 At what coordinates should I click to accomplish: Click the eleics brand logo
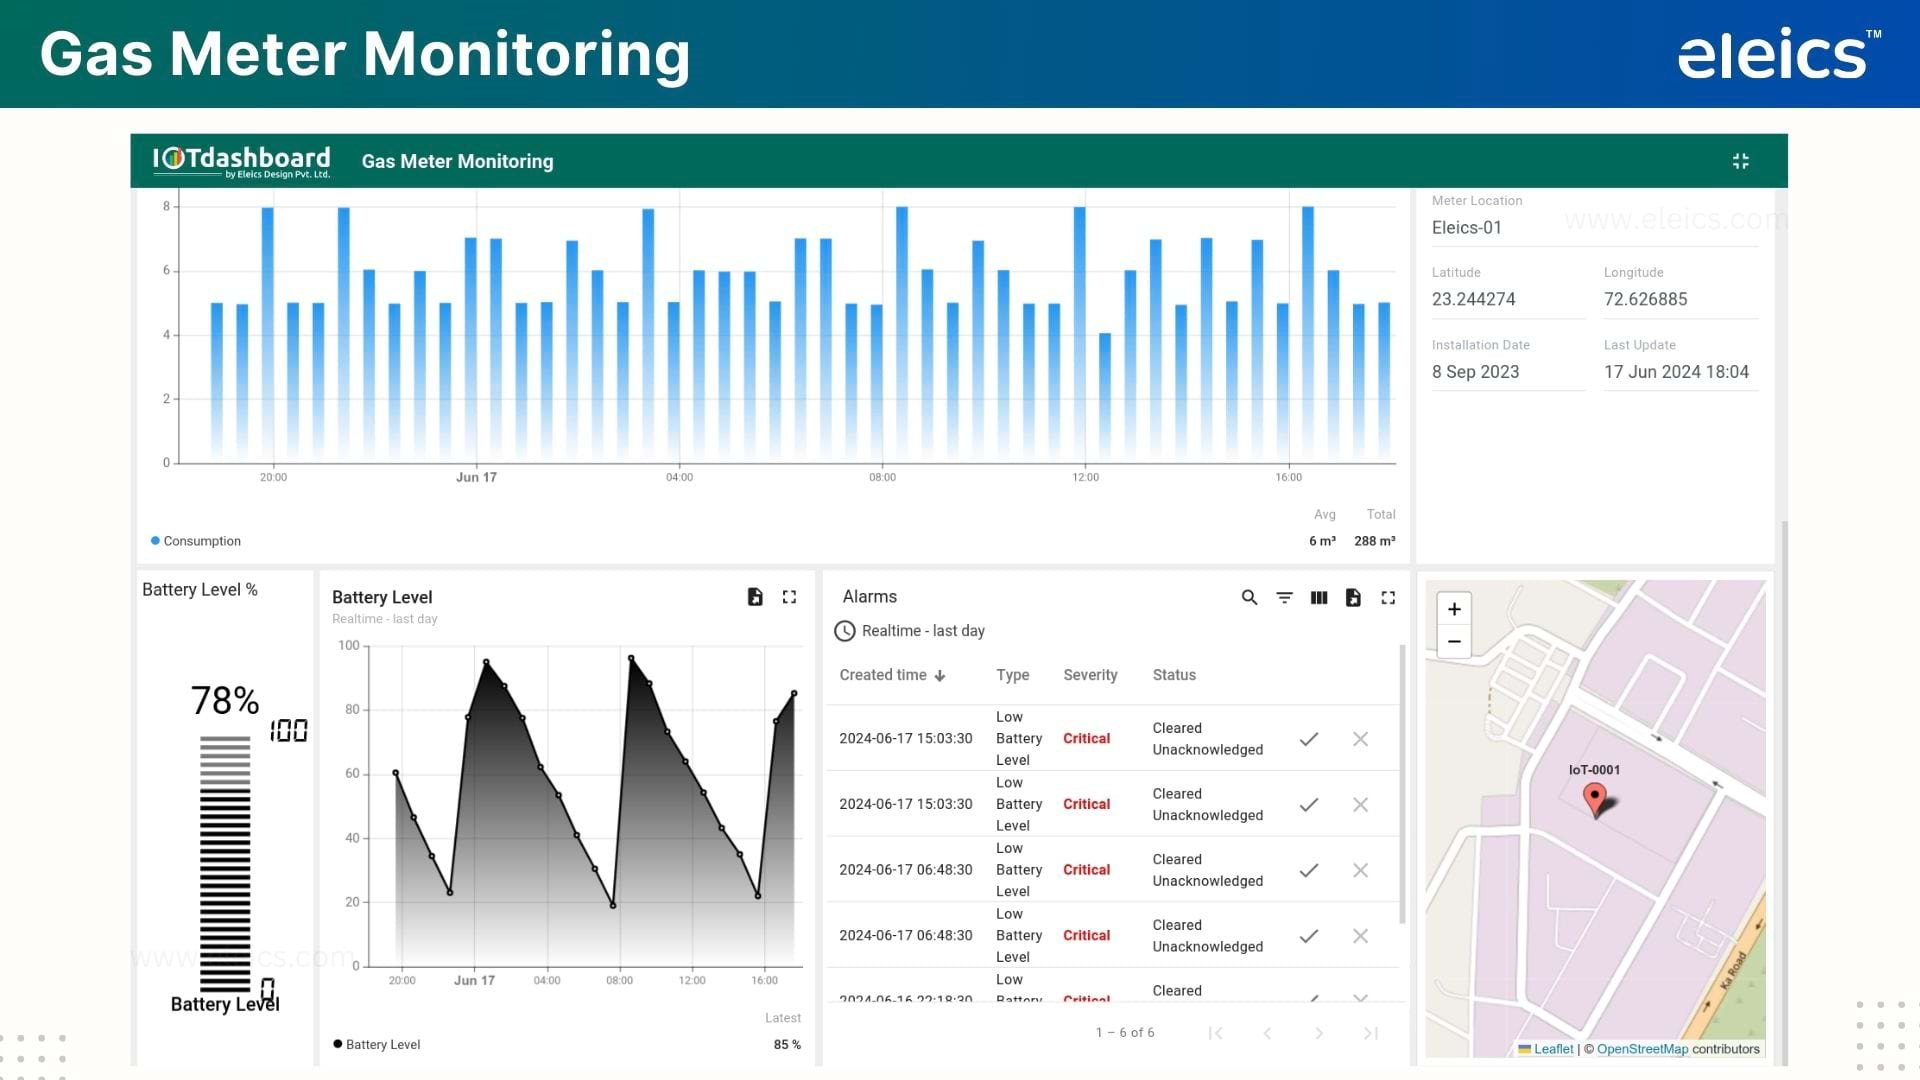pyautogui.click(x=1778, y=55)
